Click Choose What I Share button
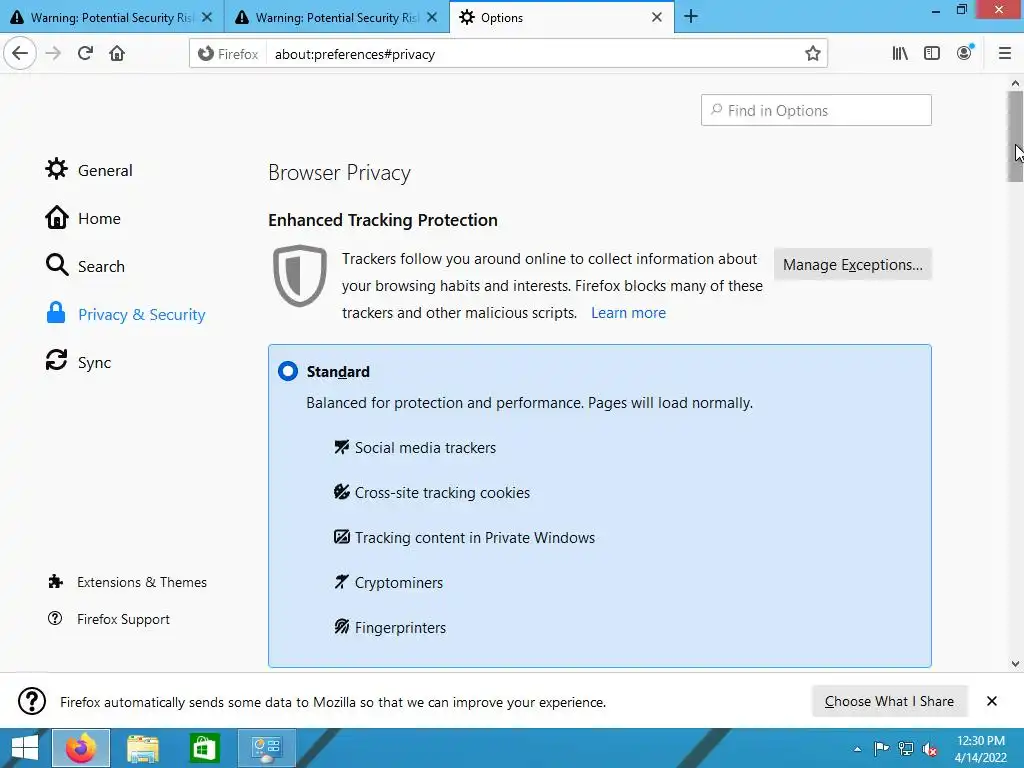This screenshot has width=1024, height=768. tap(889, 701)
